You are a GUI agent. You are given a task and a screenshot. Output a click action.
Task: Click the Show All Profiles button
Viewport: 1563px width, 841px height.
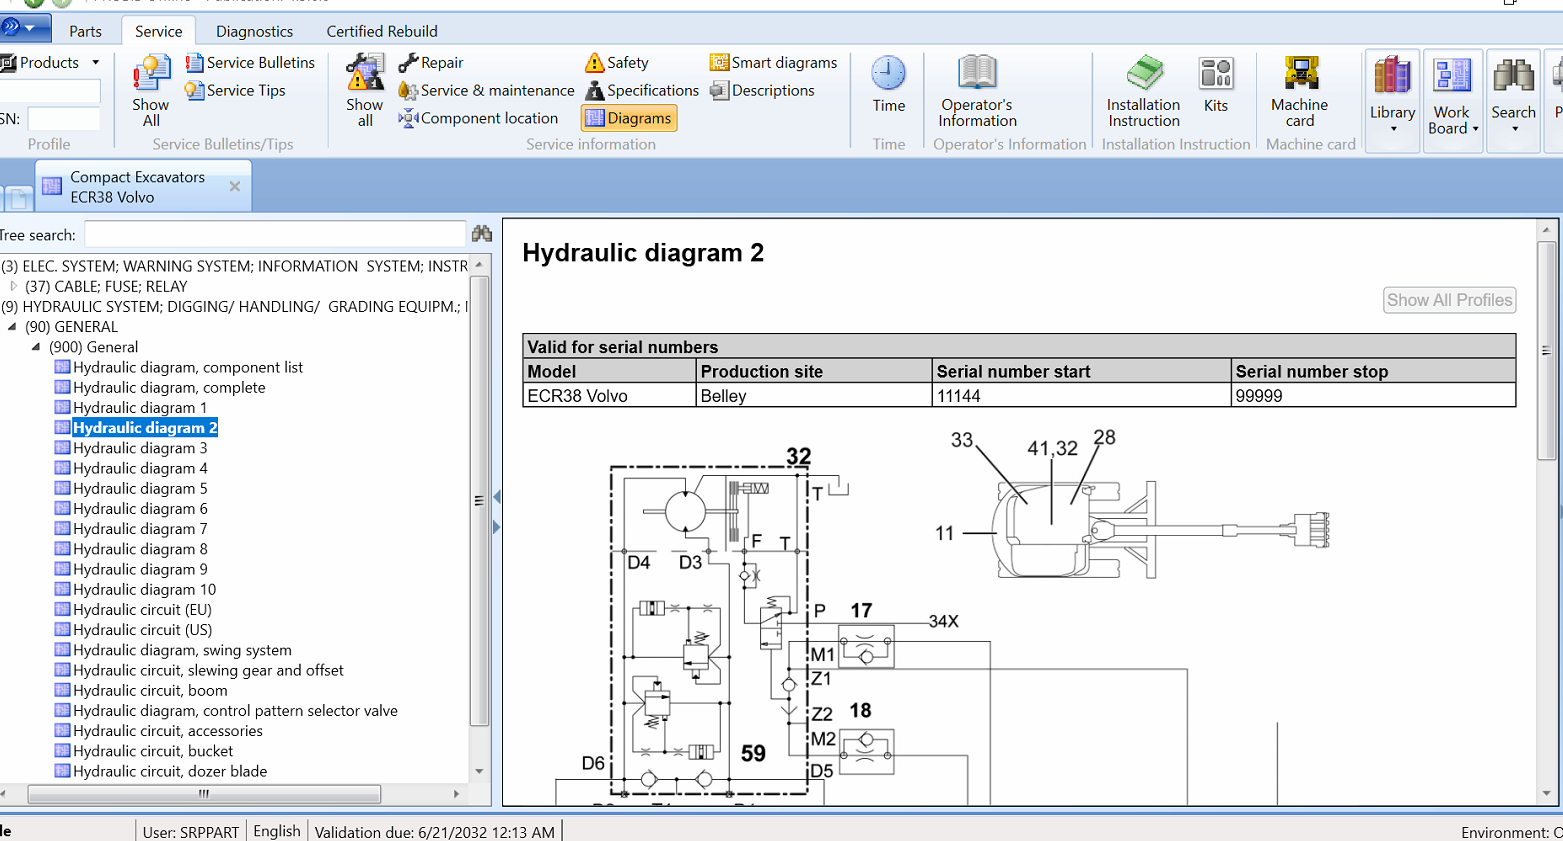[1448, 300]
